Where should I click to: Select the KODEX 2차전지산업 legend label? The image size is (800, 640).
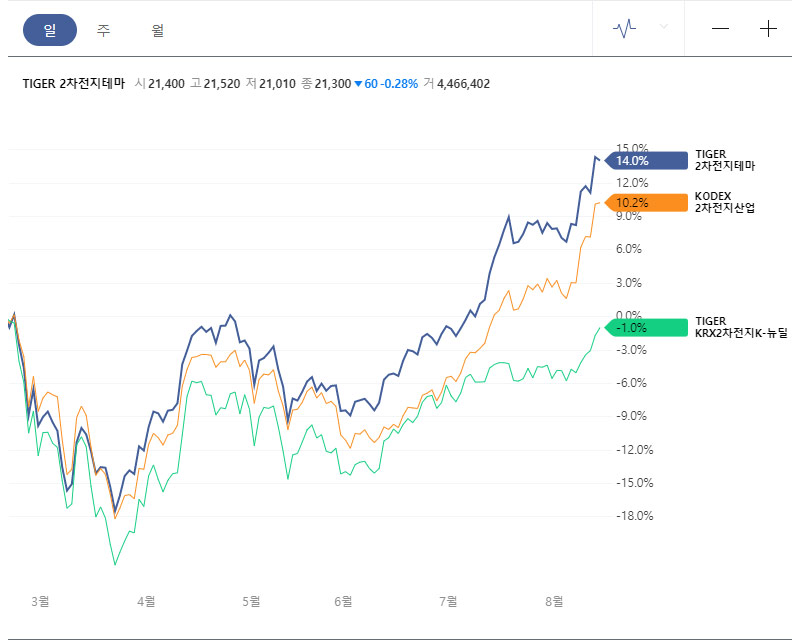[x=724, y=202]
